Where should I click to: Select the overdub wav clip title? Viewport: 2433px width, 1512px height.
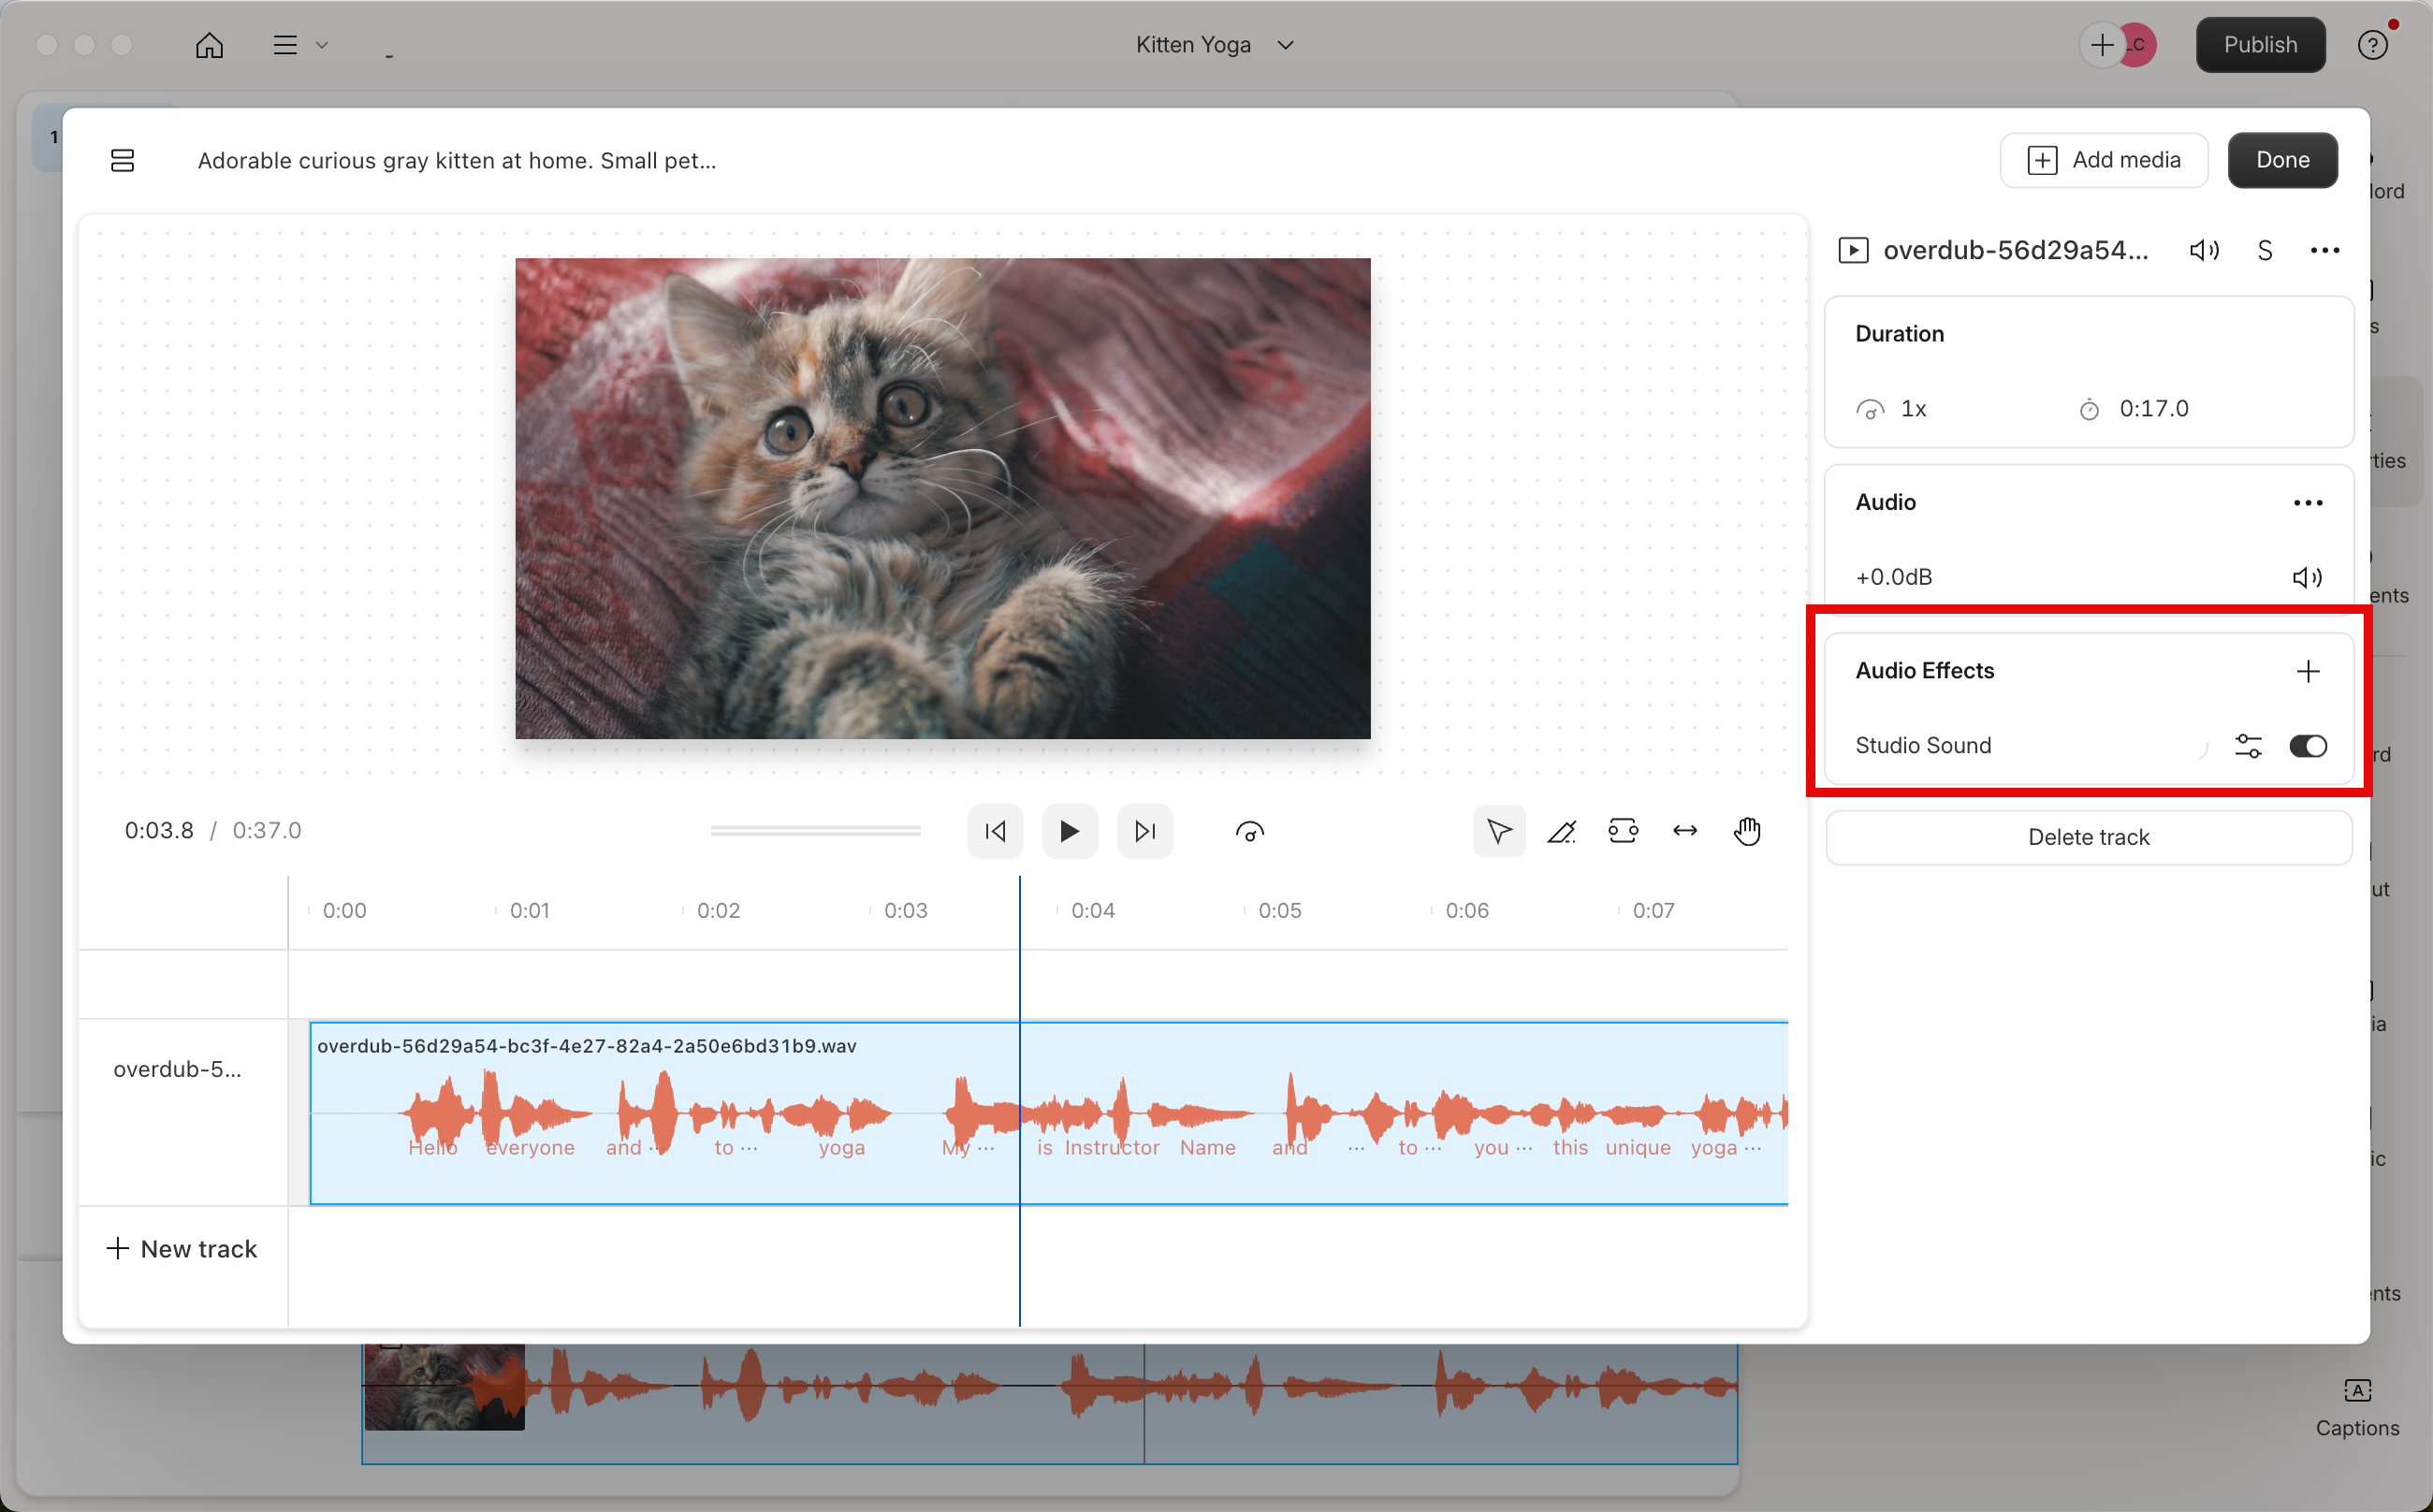pos(586,1046)
